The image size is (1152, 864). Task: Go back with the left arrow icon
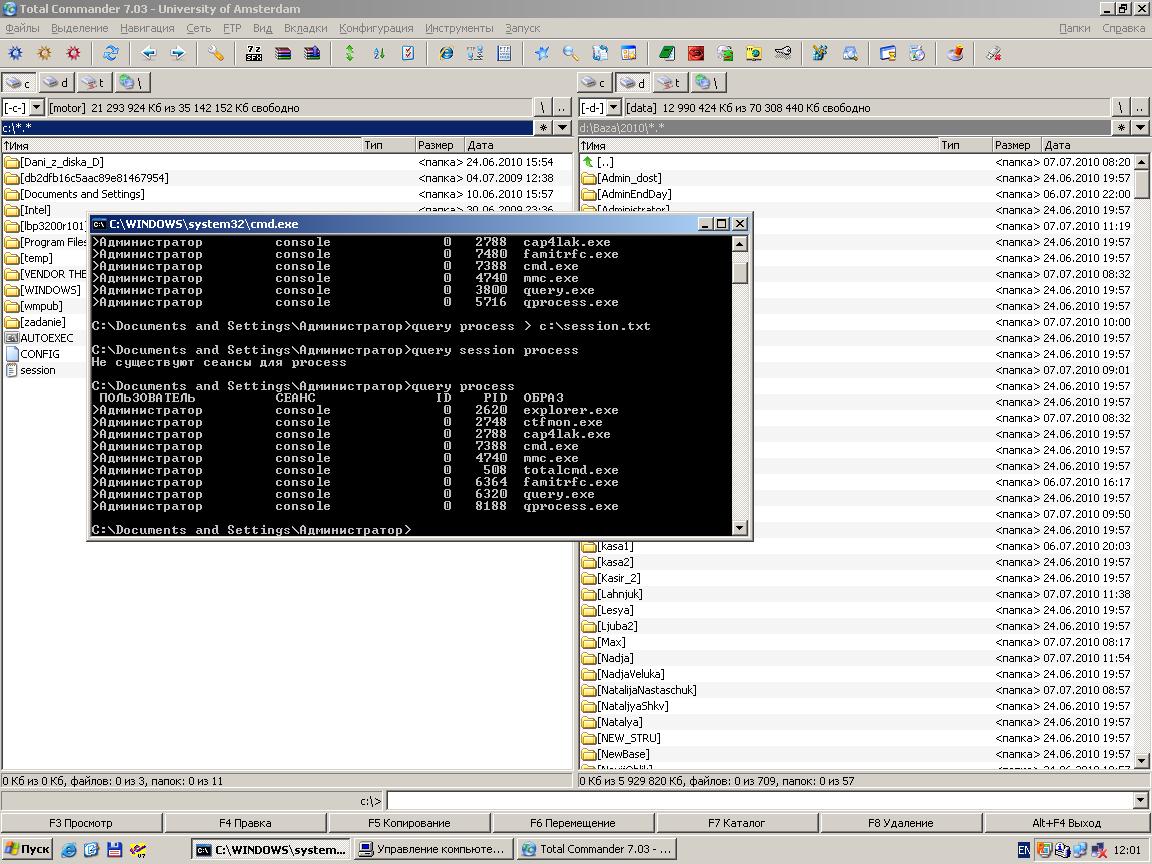tap(148, 53)
